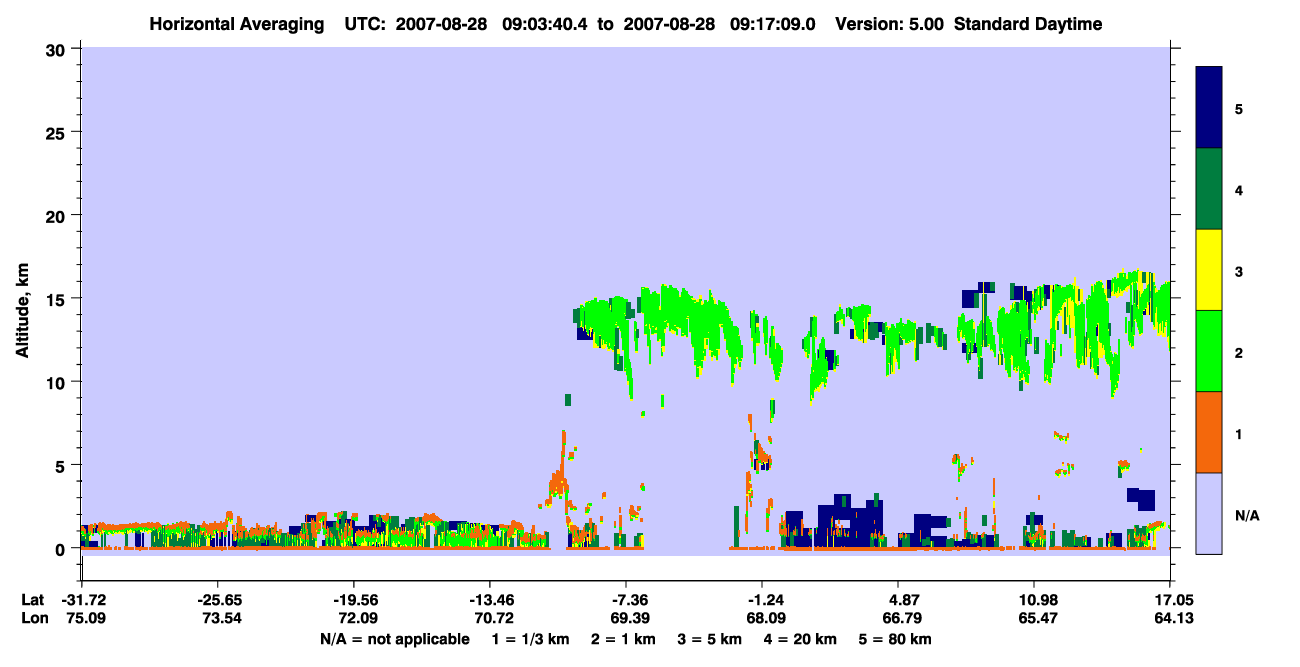Click the latitude value -31.72
Viewport: 1300px width, 667px height.
[82, 600]
